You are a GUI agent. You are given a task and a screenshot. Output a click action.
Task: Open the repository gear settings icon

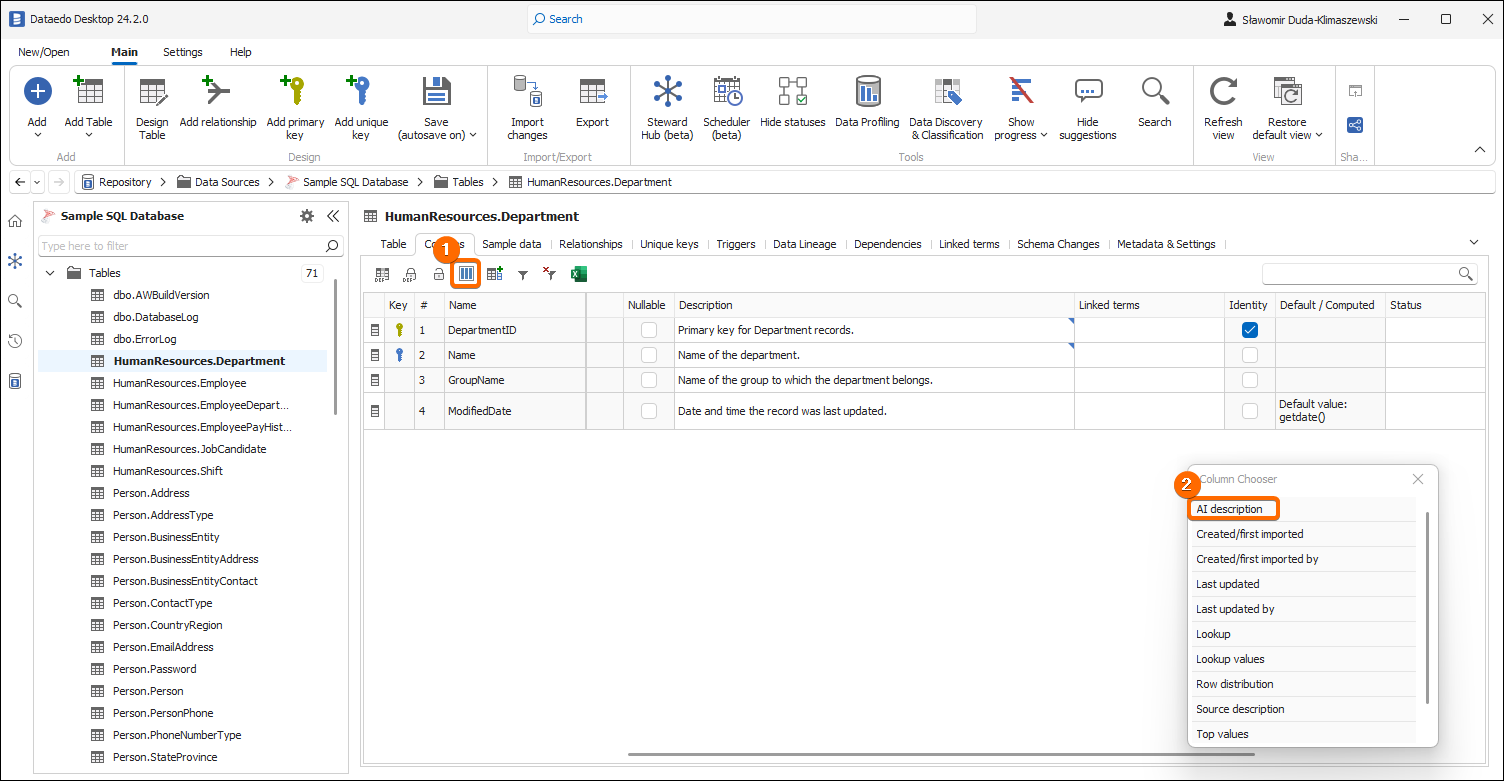pos(307,216)
